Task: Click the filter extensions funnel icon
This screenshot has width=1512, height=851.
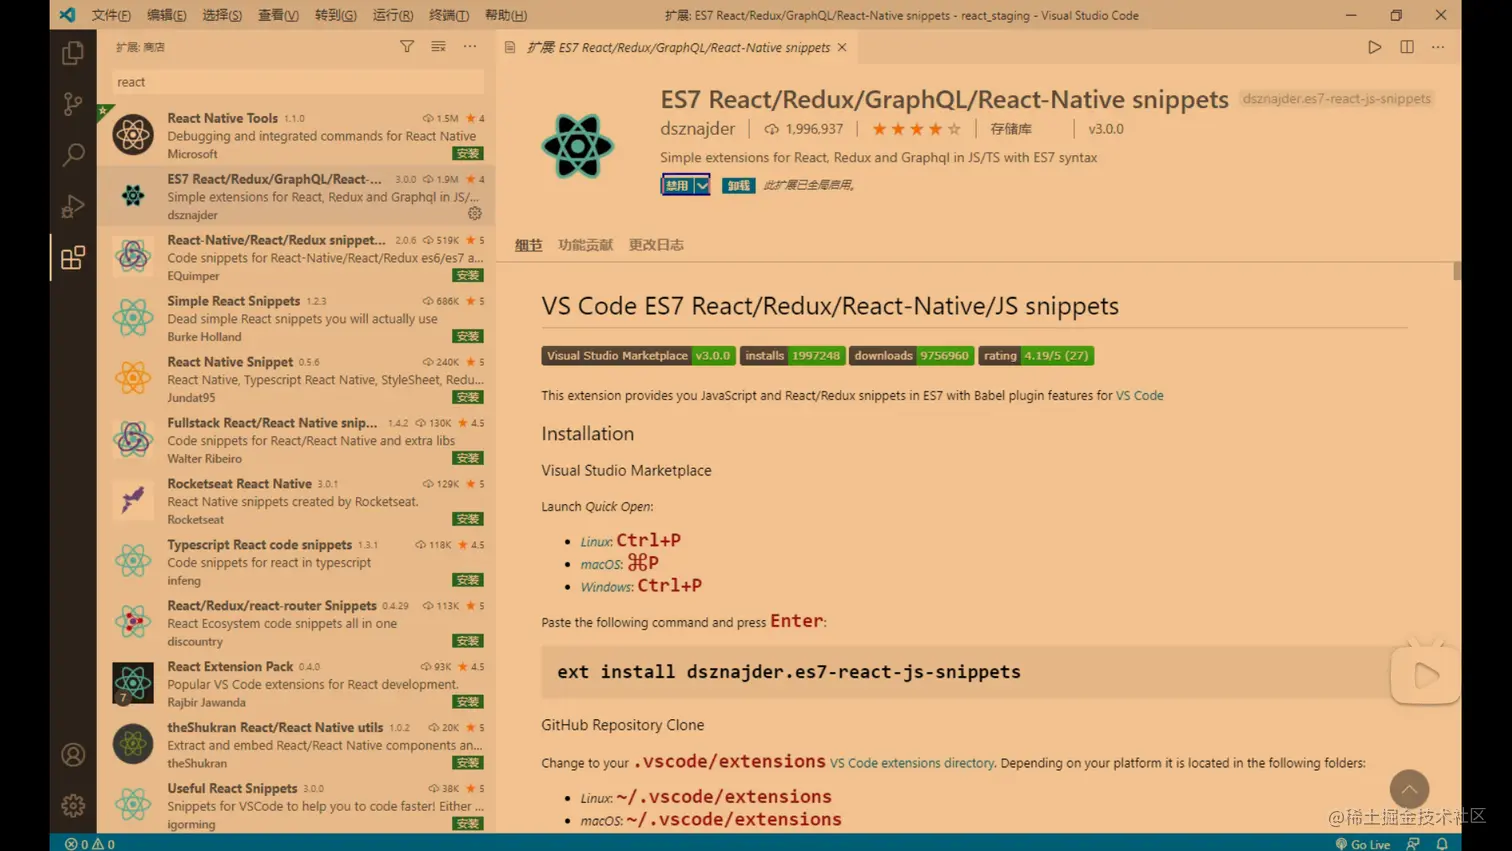Action: pos(407,47)
